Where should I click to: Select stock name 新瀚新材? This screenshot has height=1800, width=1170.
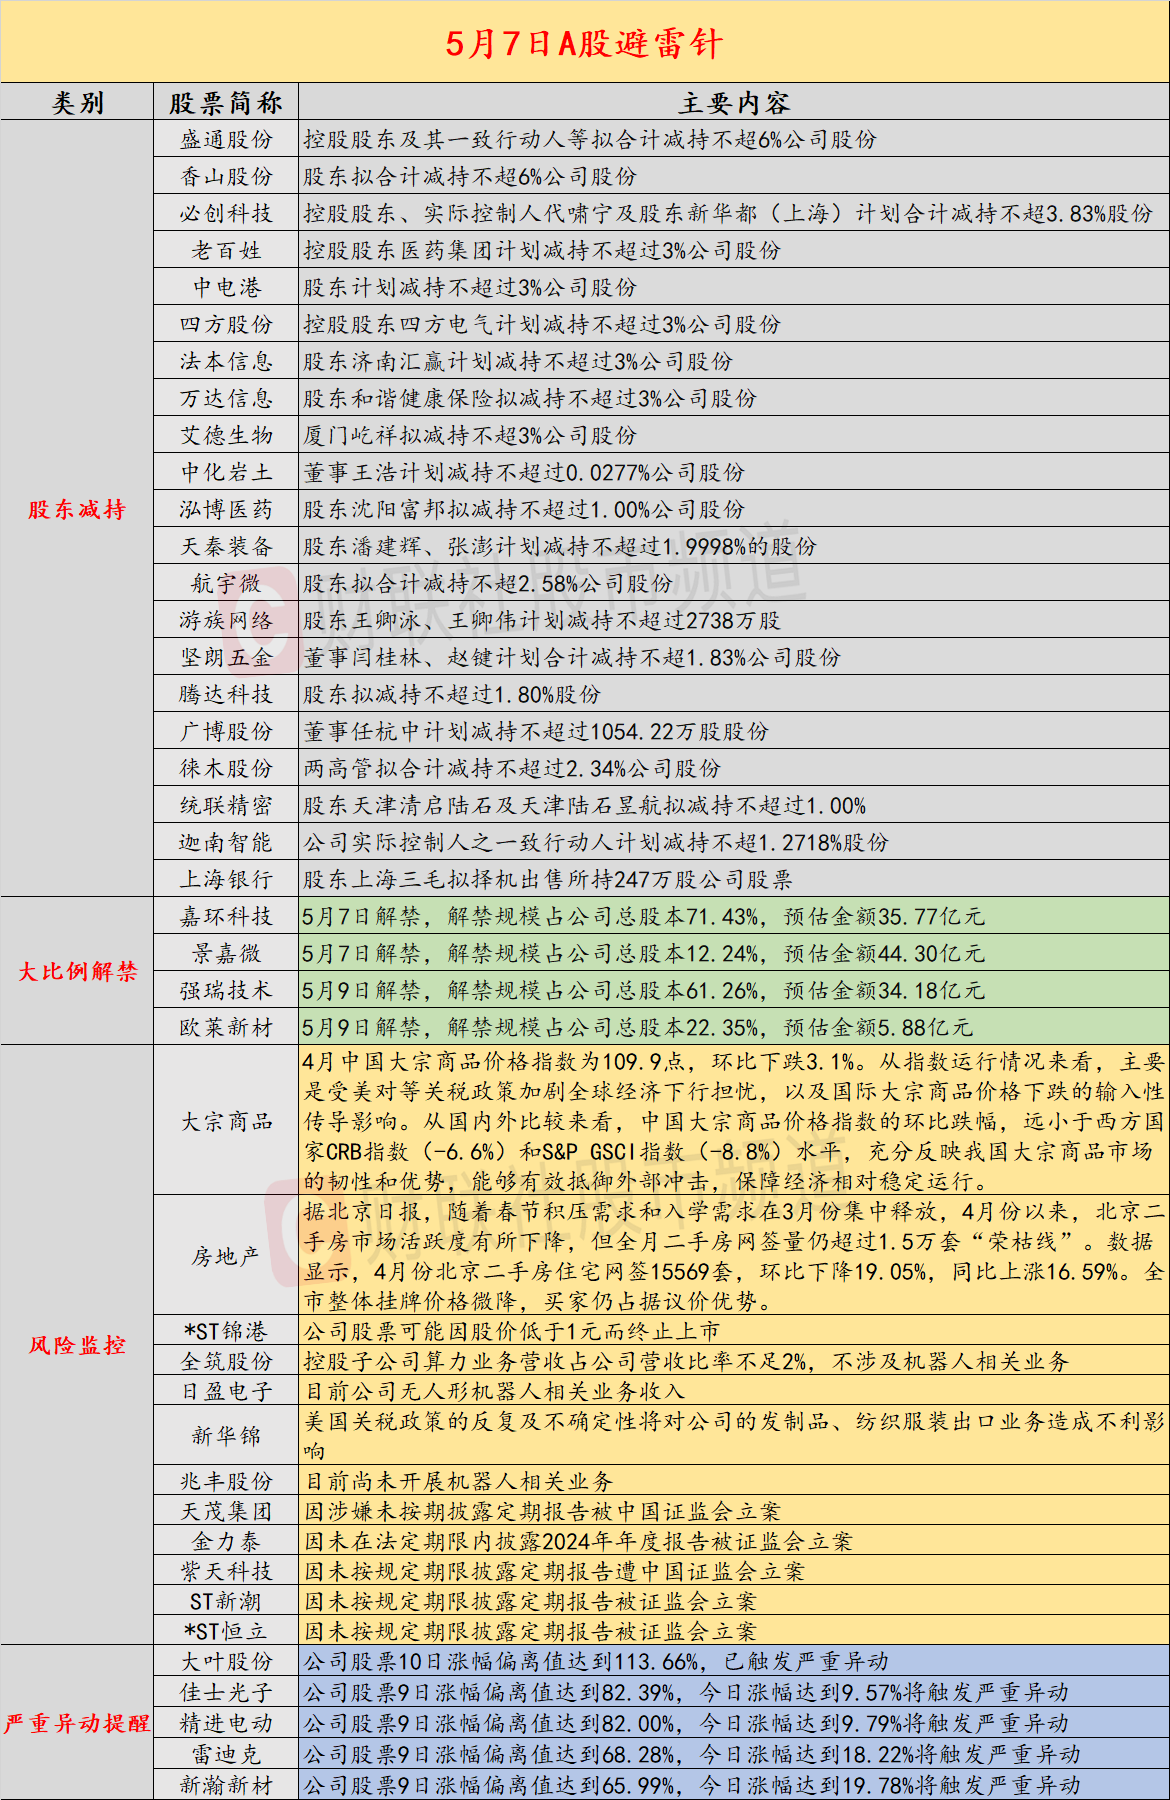pyautogui.click(x=226, y=1785)
